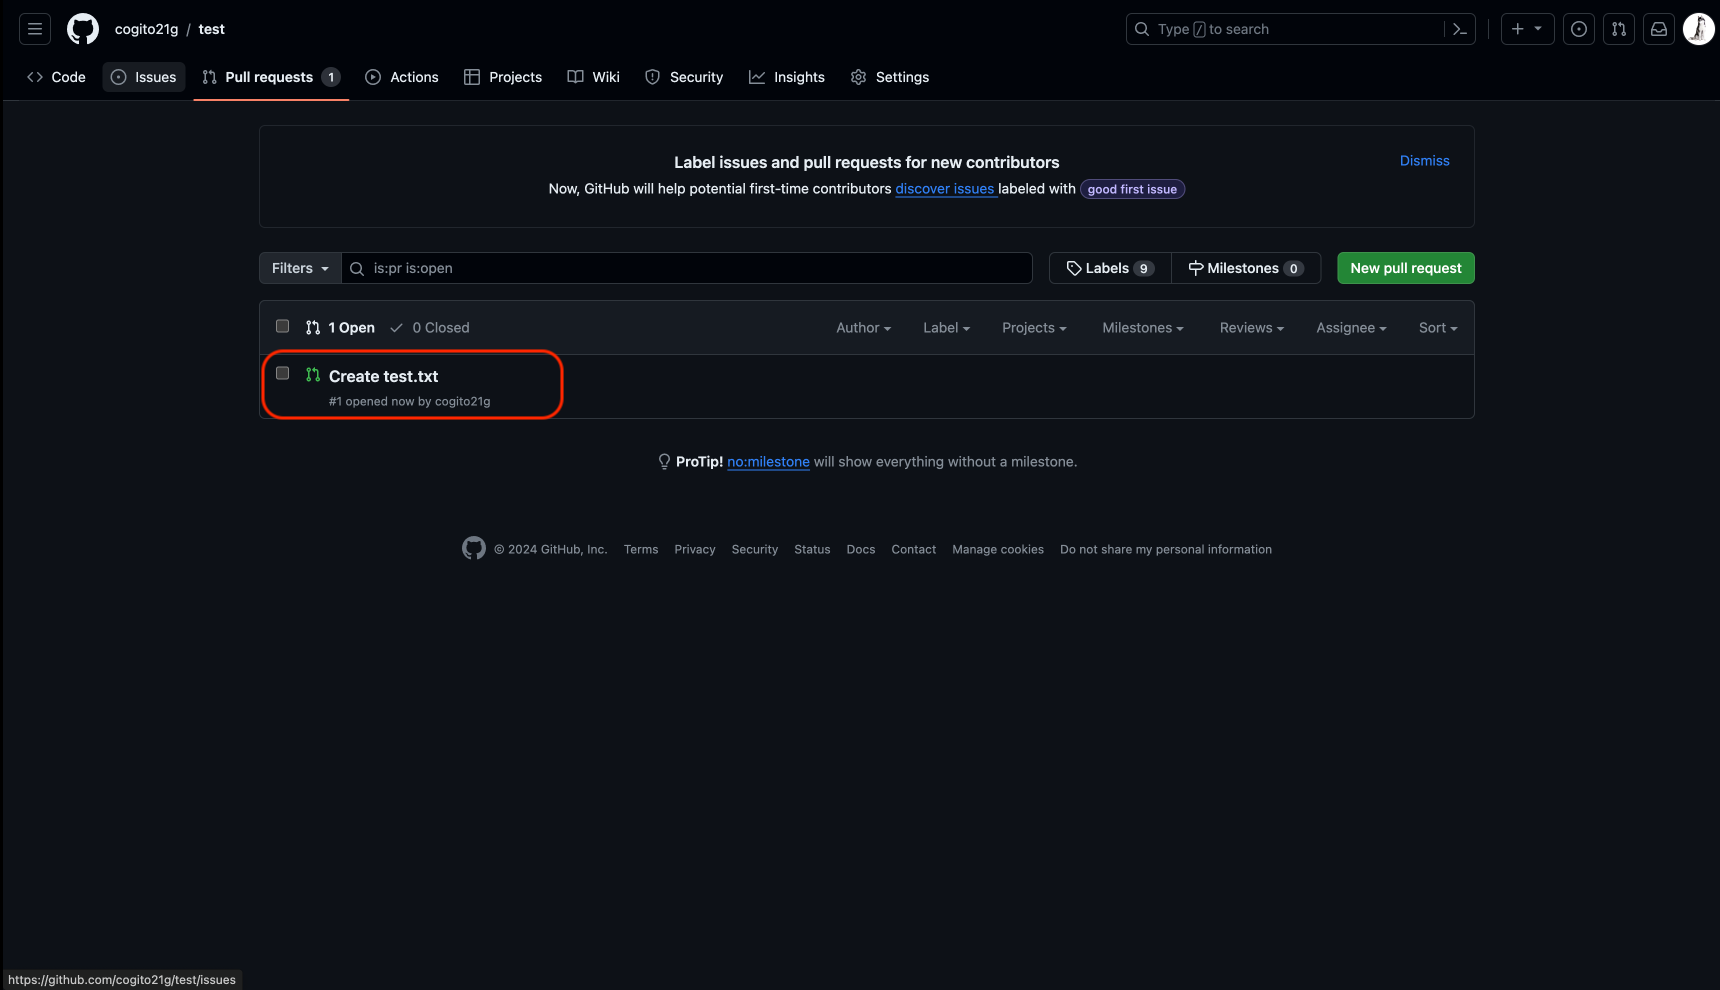Open the user avatar menu
This screenshot has width=1720, height=990.
pyautogui.click(x=1699, y=29)
